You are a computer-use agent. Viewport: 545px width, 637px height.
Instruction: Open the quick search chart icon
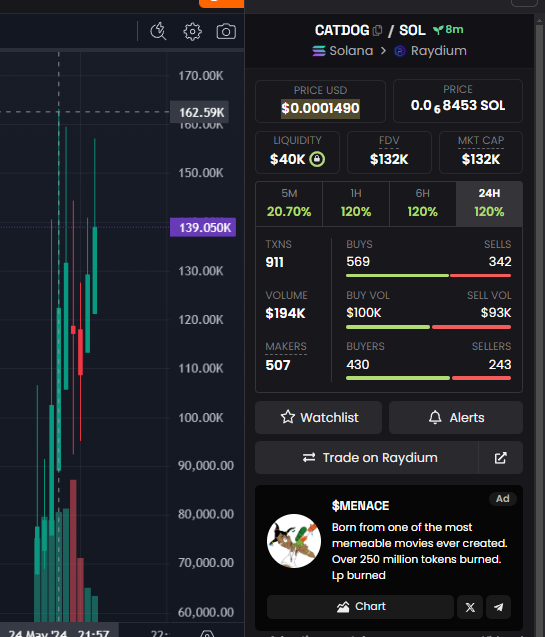(158, 31)
